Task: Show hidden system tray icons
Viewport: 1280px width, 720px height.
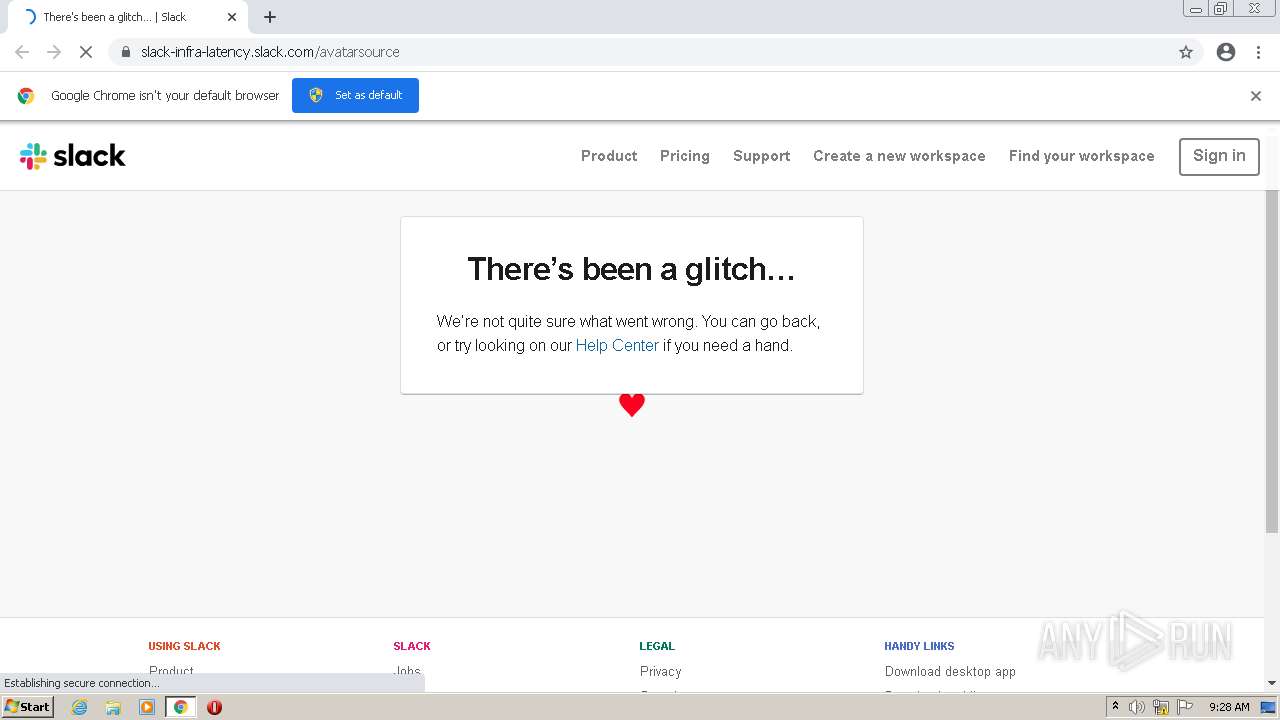Action: pyautogui.click(x=1115, y=707)
